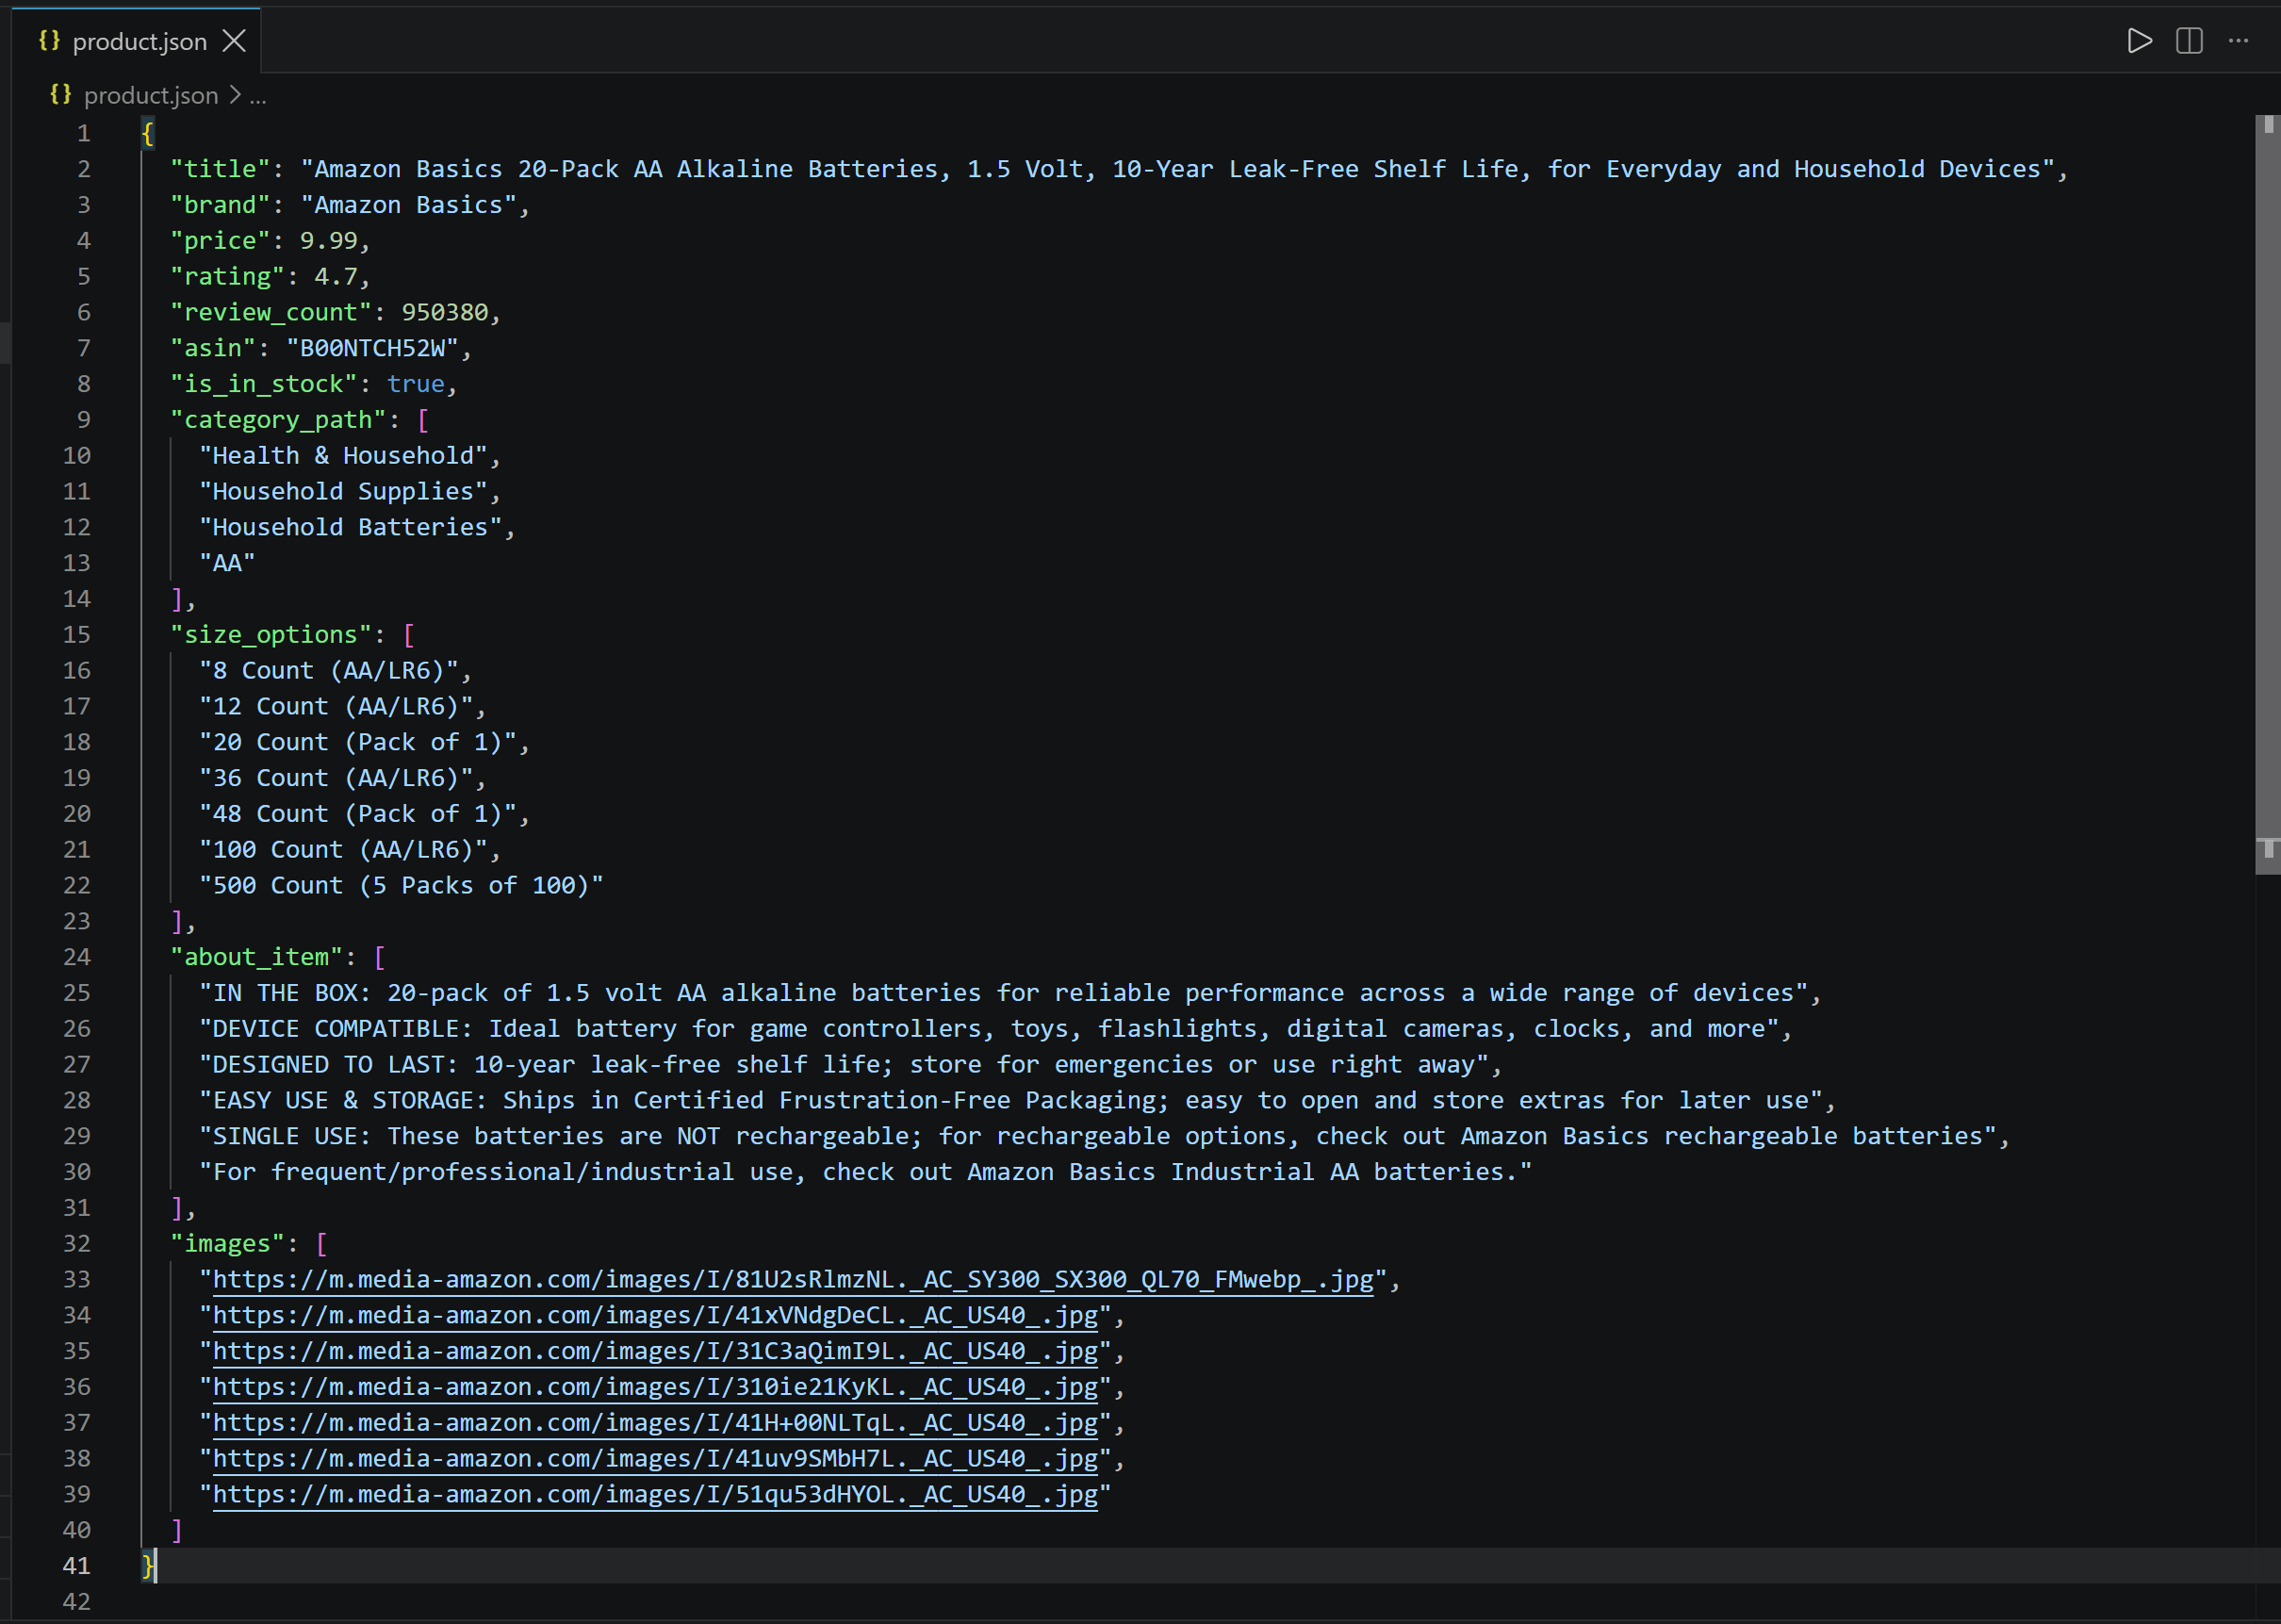Viewport: 2281px width, 1624px height.
Task: Open the 81U2sRlmzNL image URL link
Action: 793,1279
